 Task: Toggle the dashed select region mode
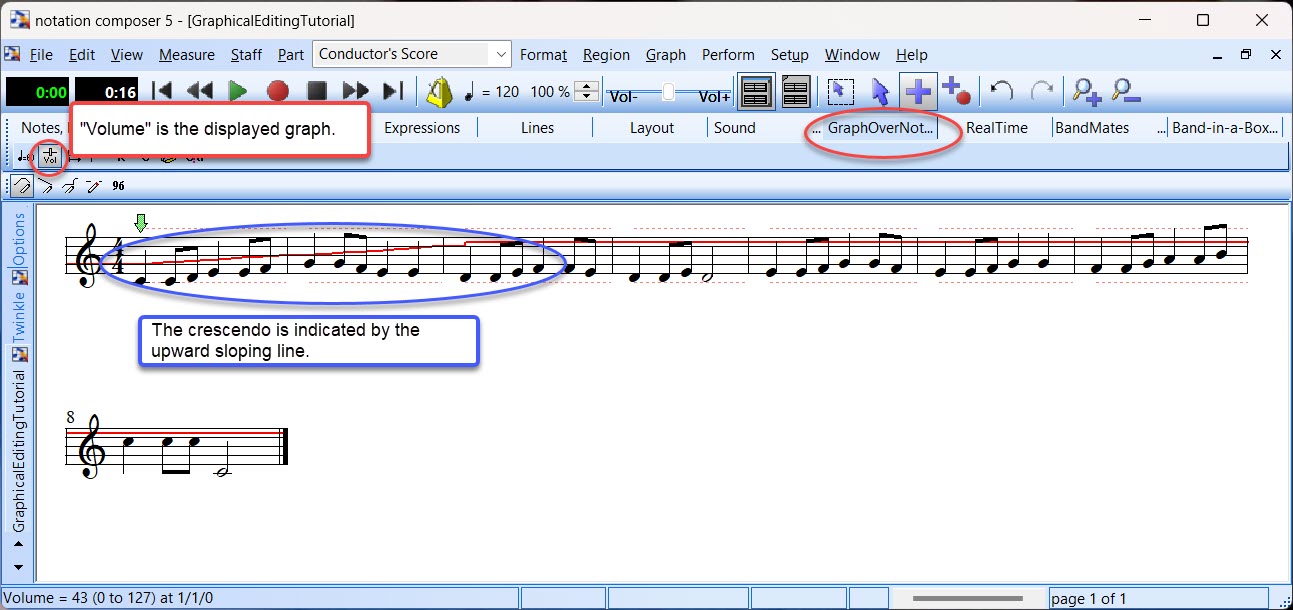[840, 92]
